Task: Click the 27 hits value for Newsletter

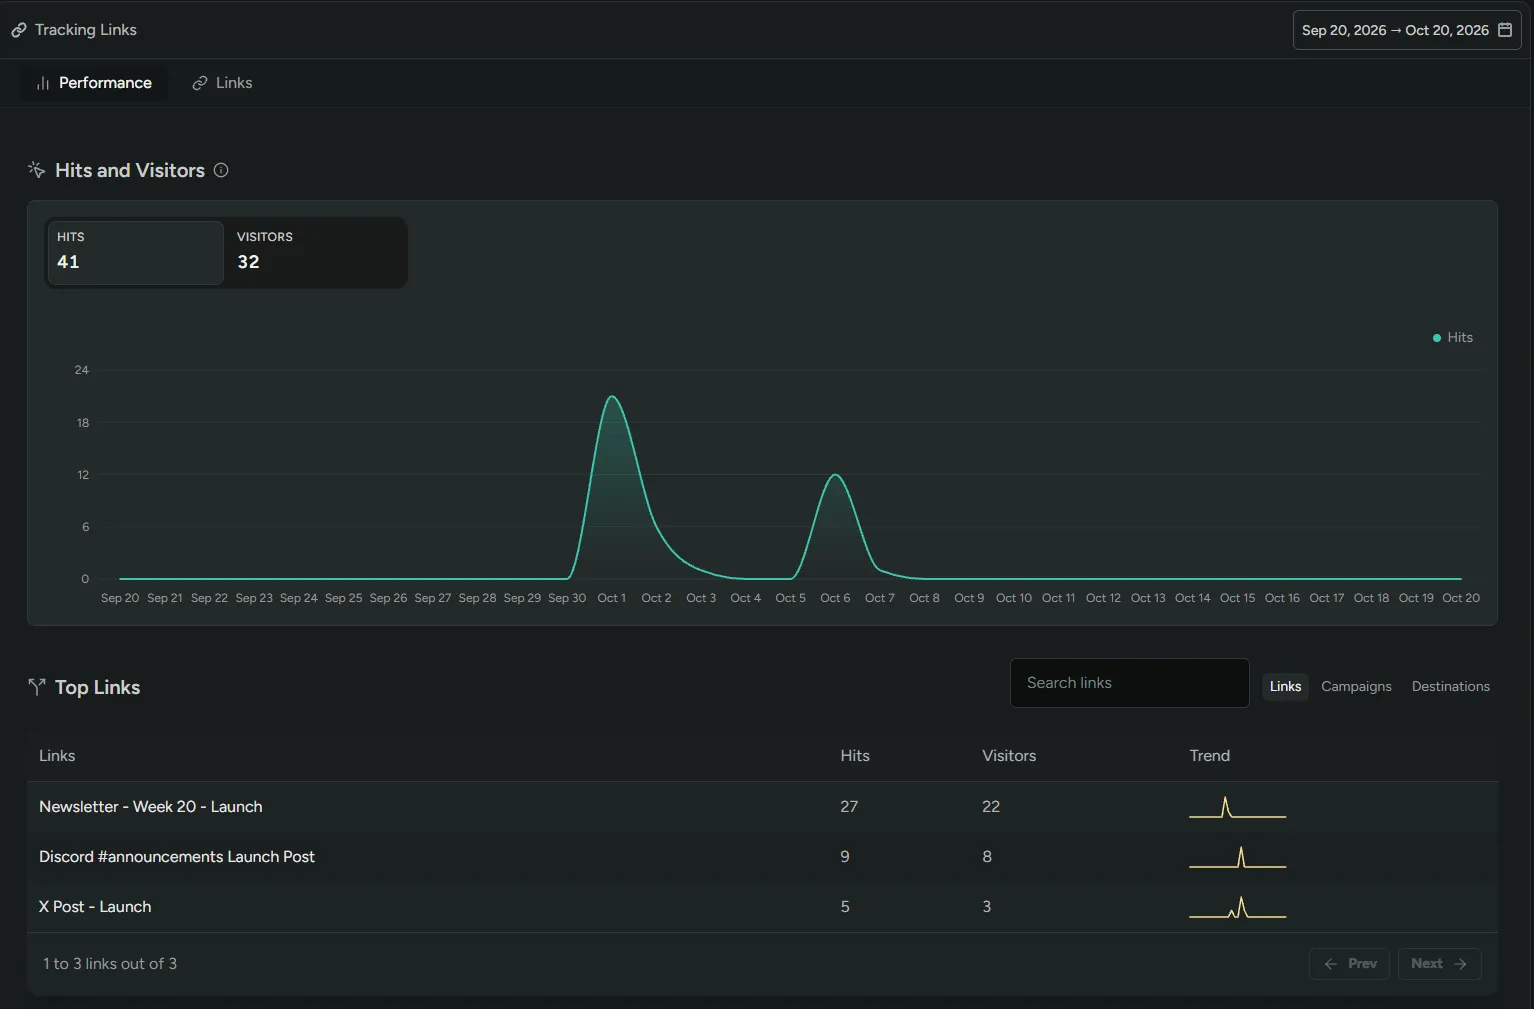Action: pos(849,807)
